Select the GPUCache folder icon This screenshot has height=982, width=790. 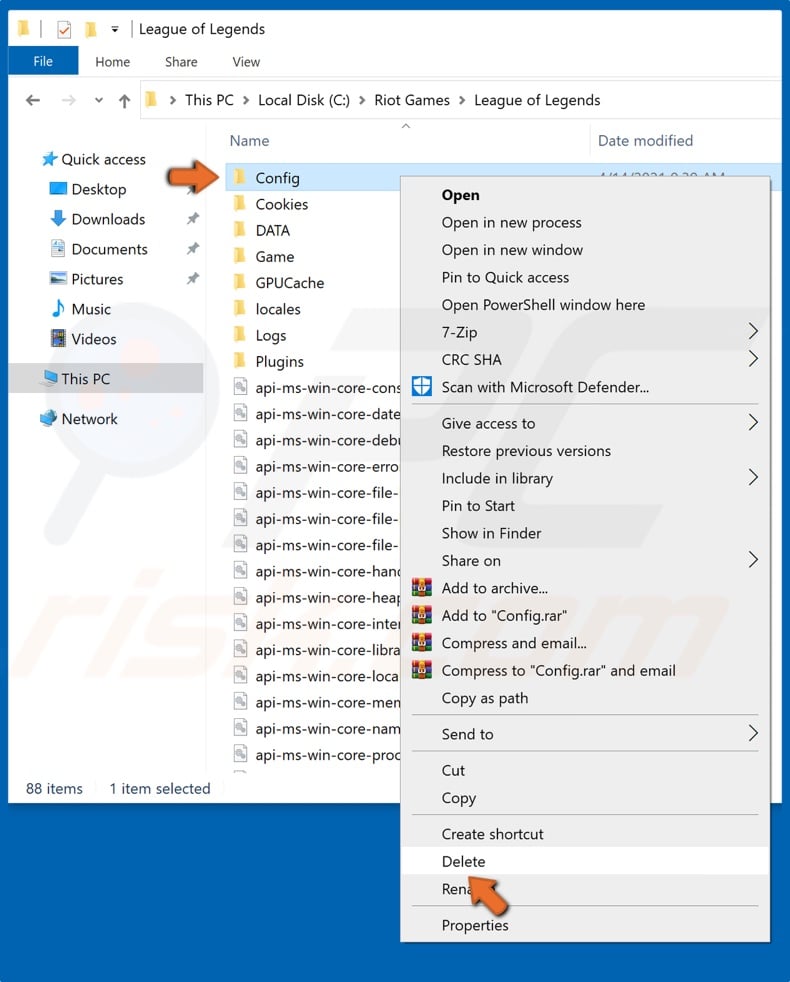239,282
